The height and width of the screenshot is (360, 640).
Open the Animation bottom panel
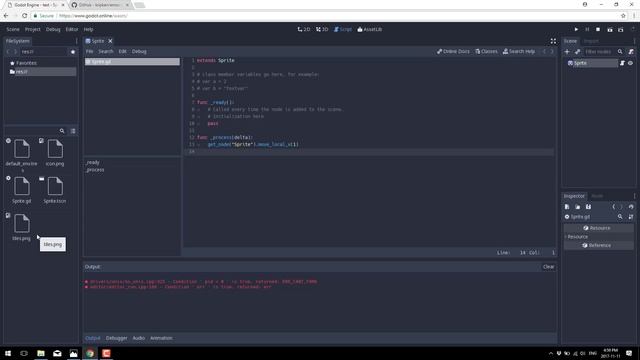[x=161, y=338]
